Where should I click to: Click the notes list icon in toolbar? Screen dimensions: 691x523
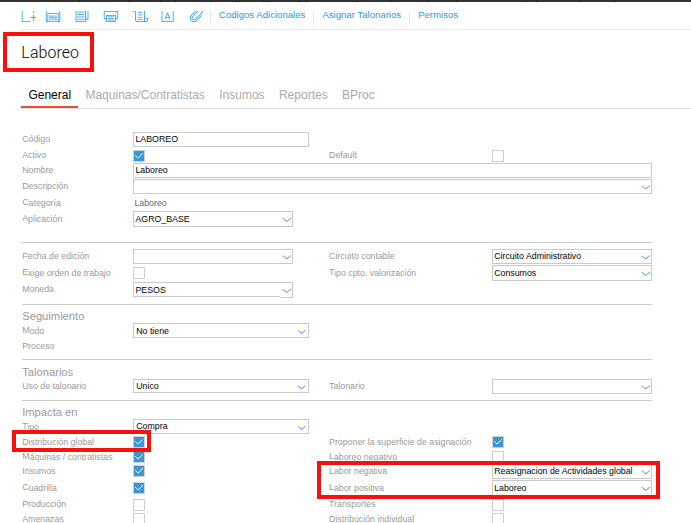tap(81, 16)
